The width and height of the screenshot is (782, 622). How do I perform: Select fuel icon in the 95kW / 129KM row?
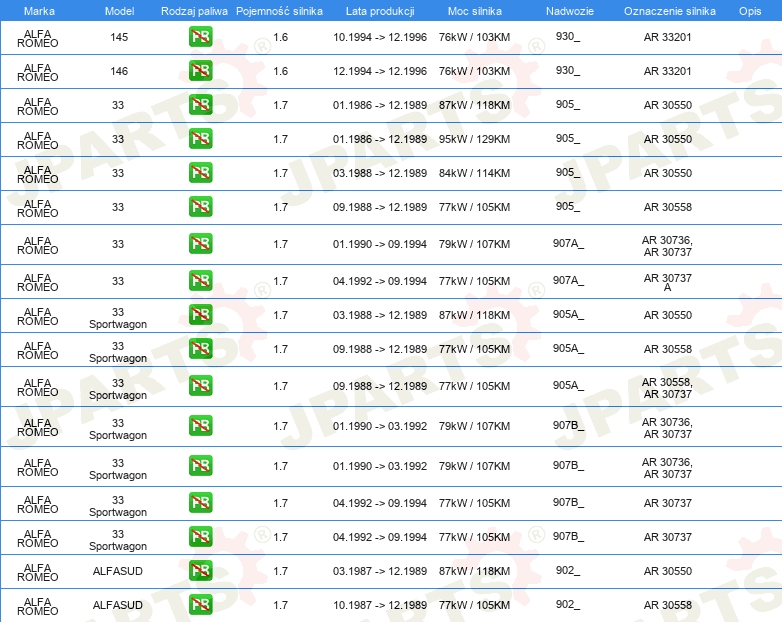200,139
